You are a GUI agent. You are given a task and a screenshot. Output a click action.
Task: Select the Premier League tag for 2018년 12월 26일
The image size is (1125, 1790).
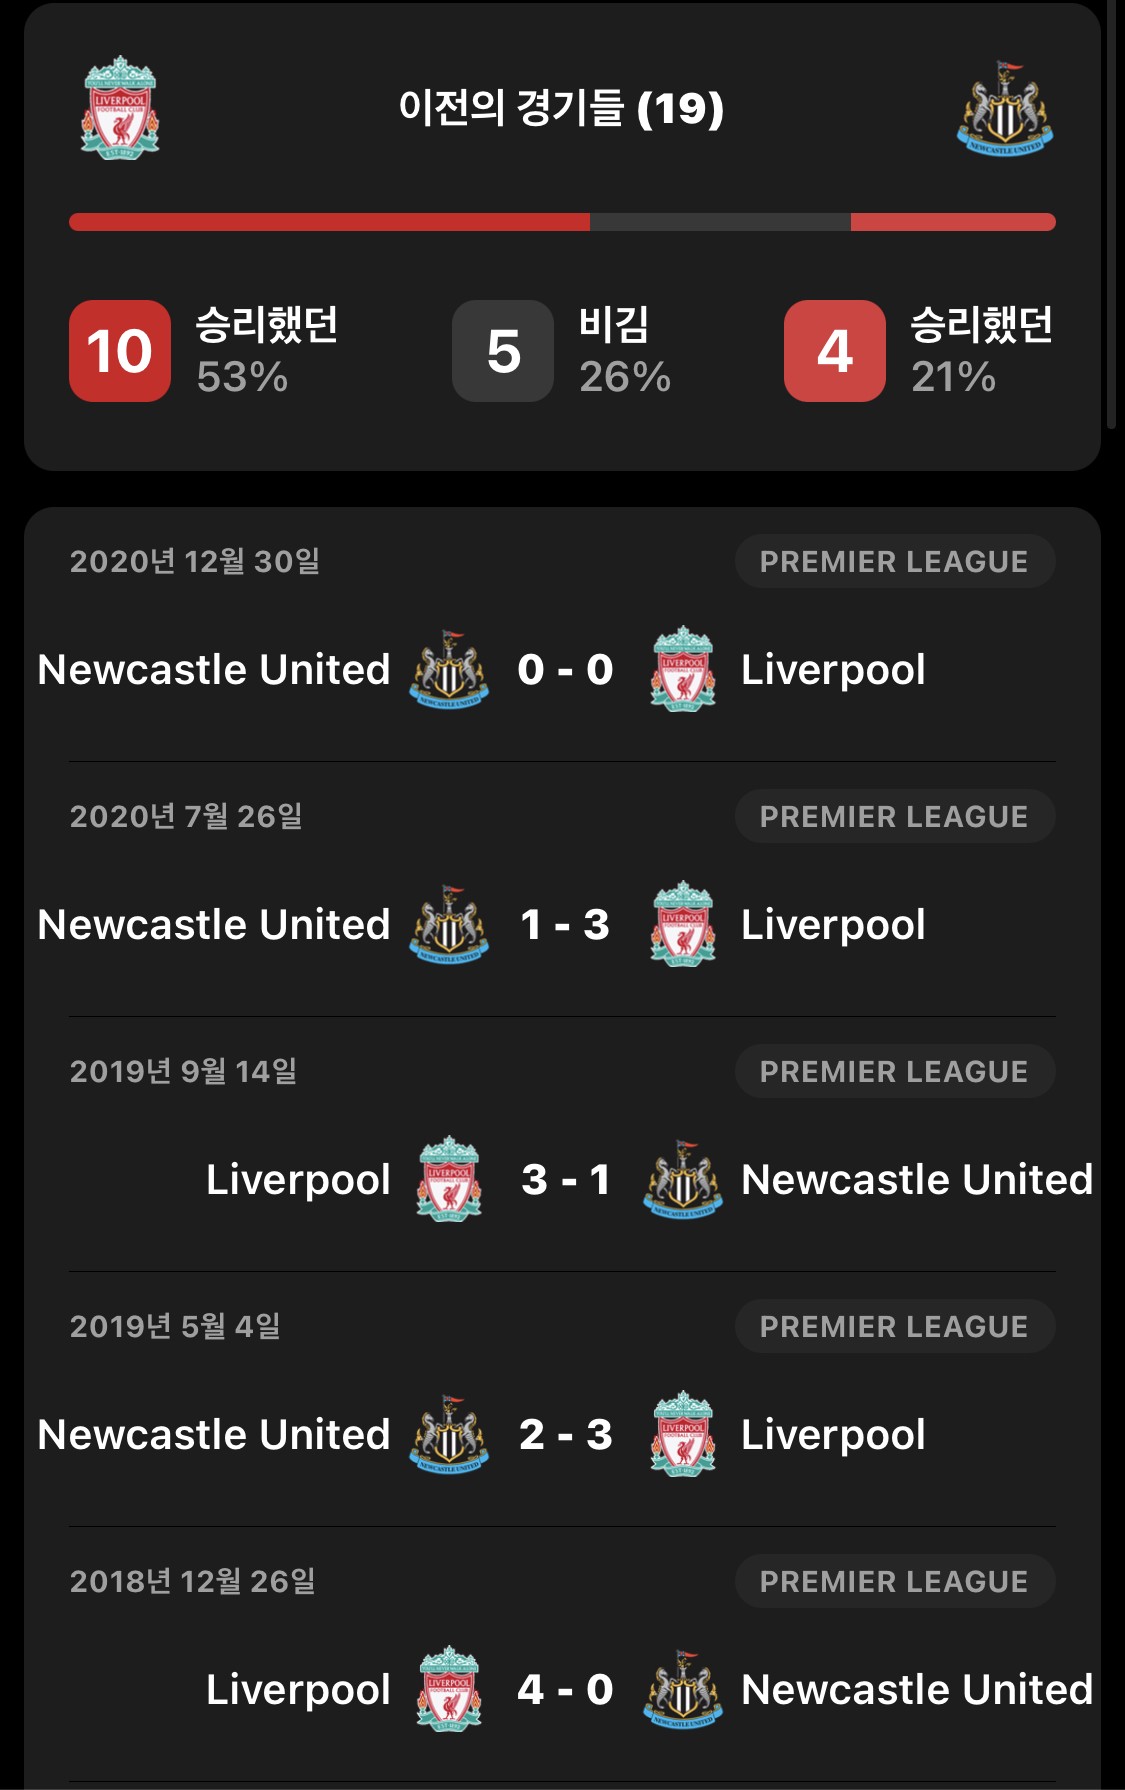click(895, 1581)
